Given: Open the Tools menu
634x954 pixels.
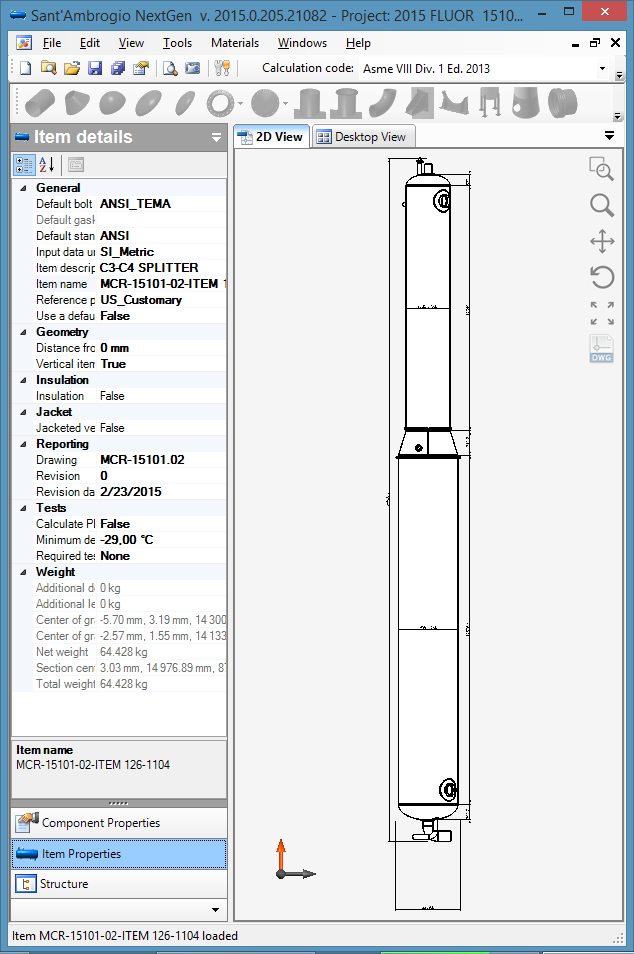Looking at the screenshot, I should tap(177, 43).
